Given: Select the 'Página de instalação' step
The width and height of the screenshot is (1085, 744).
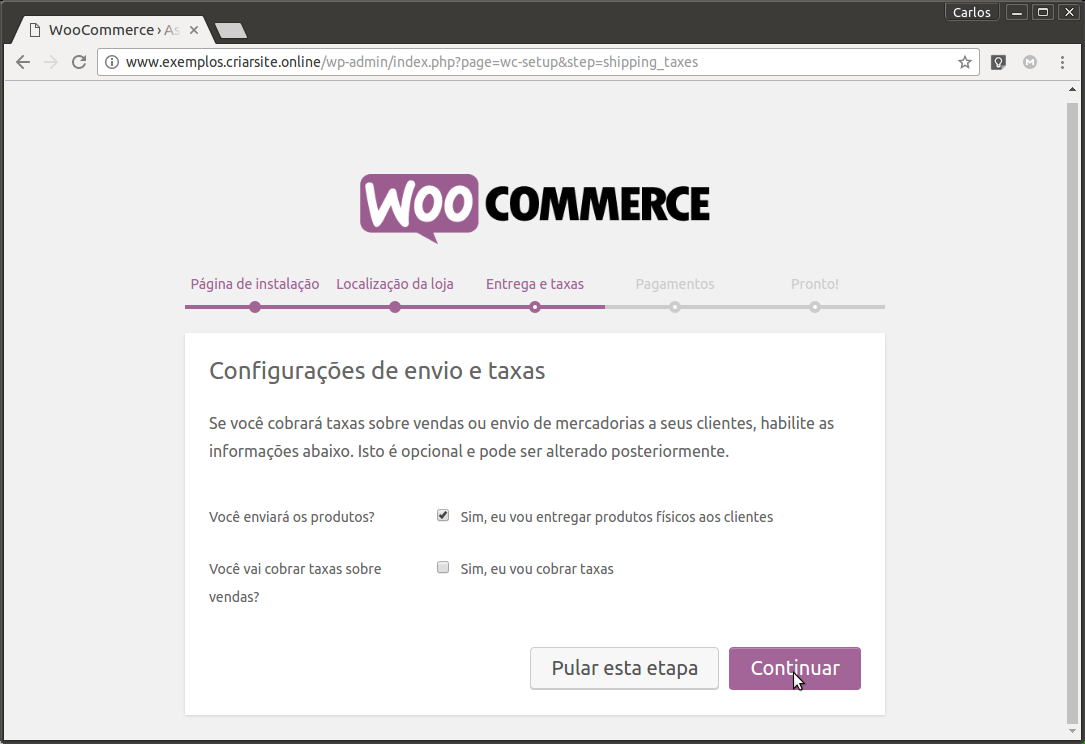Looking at the screenshot, I should (255, 284).
